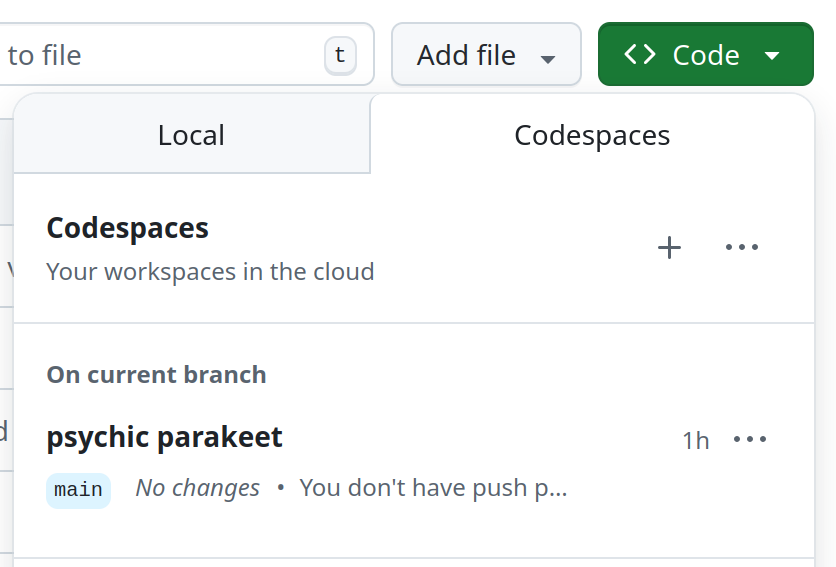The image size is (836, 567).
Task: Click the 1h last-used time label
Action: [x=696, y=441]
